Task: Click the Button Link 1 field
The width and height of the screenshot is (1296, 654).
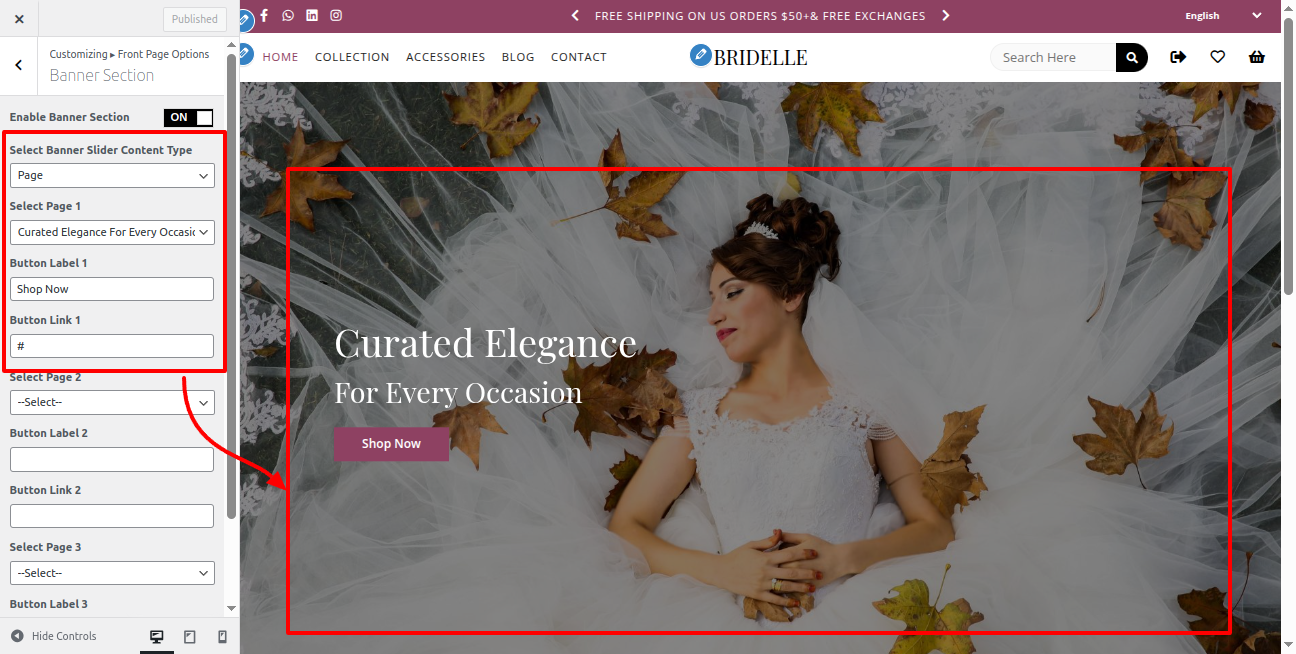Action: 112,346
